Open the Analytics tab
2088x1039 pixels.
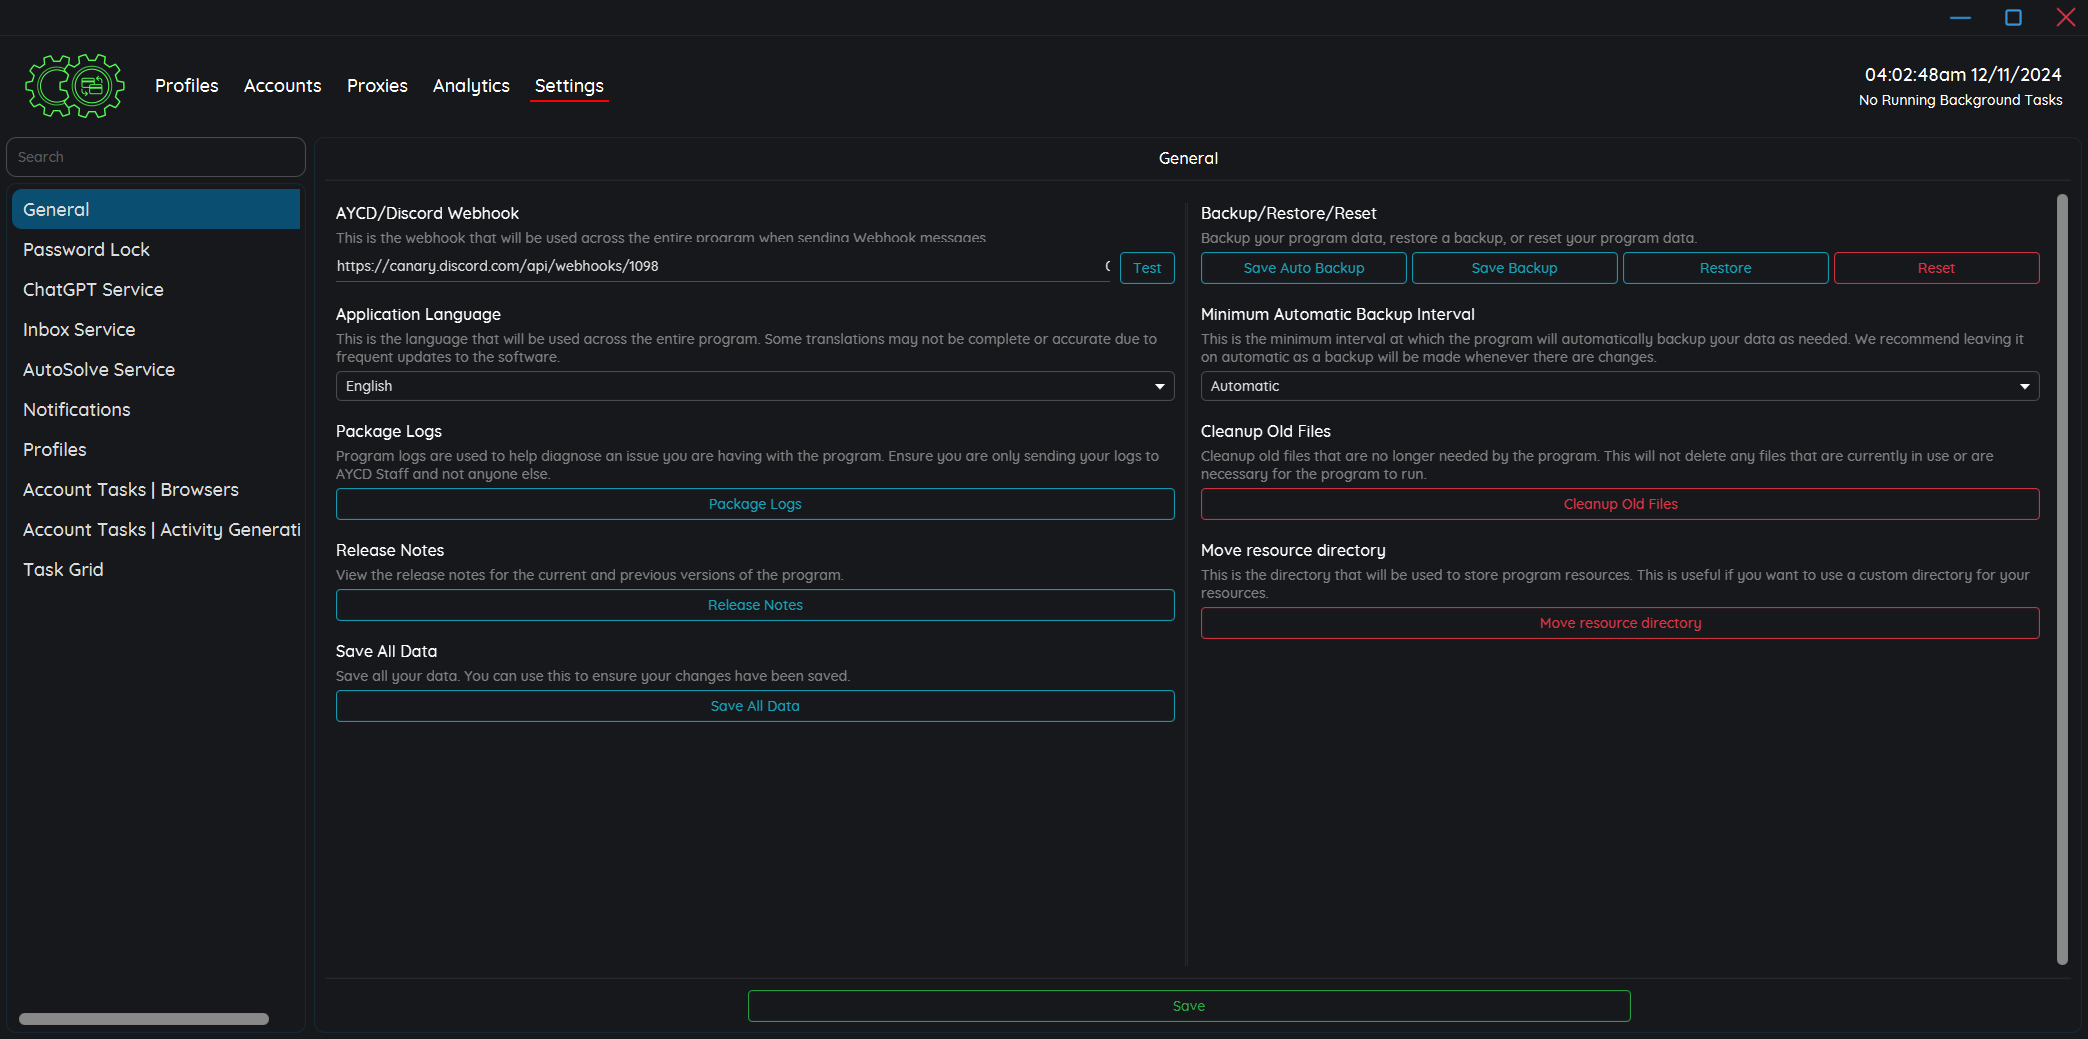click(x=471, y=86)
